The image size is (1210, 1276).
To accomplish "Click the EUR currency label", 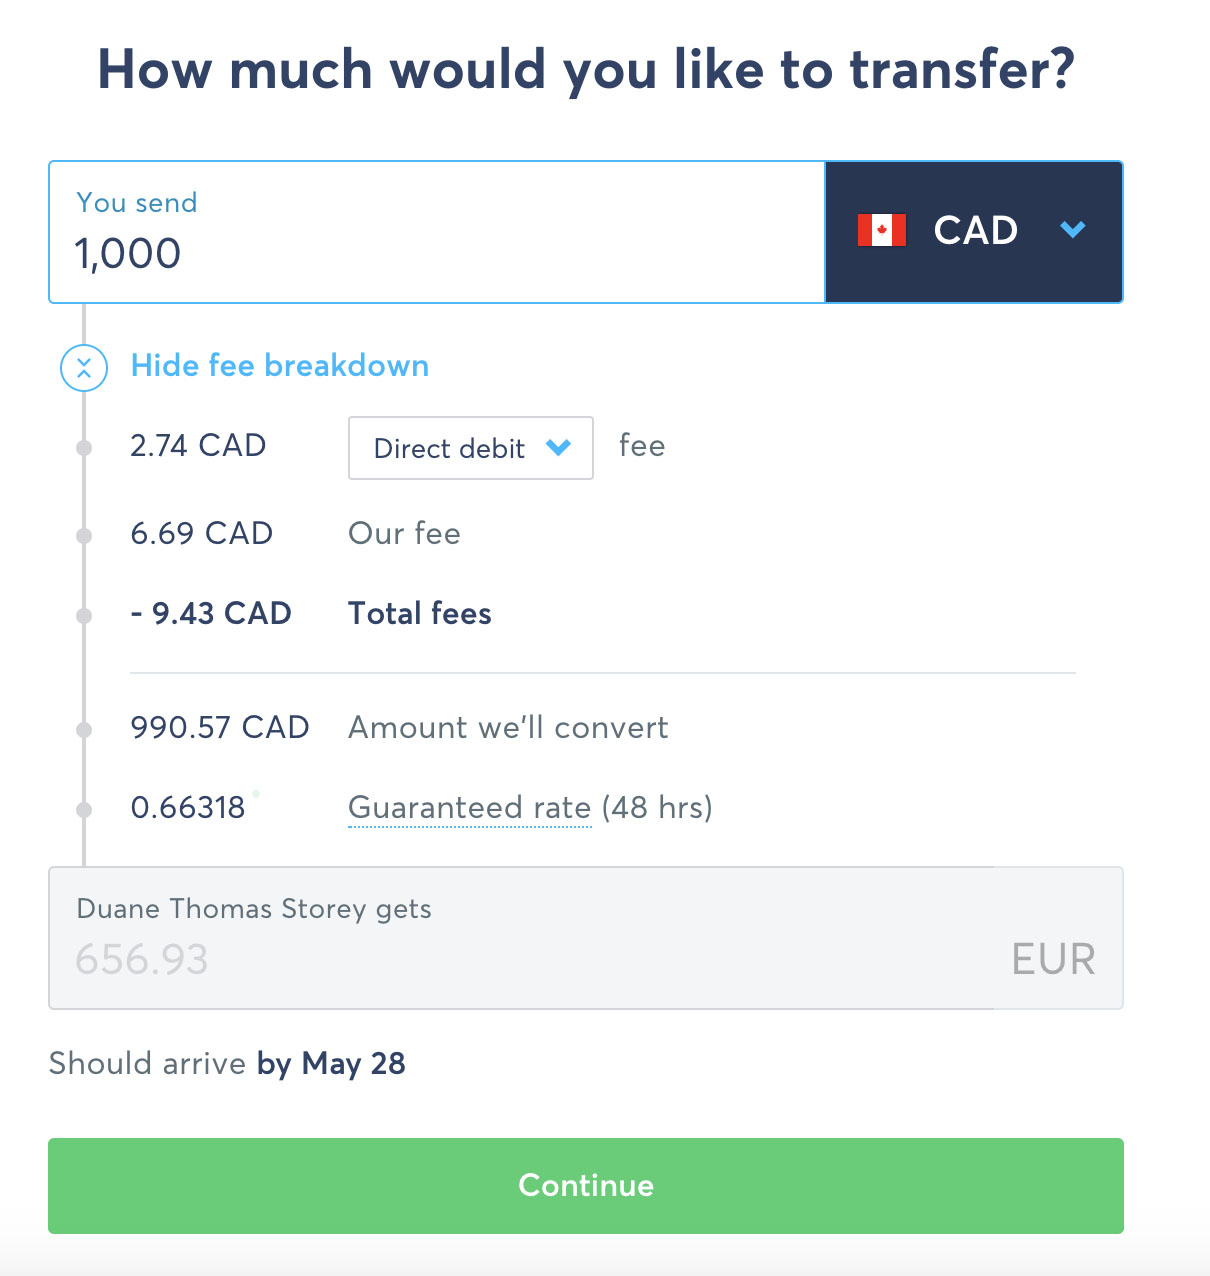I will pyautogui.click(x=1053, y=960).
